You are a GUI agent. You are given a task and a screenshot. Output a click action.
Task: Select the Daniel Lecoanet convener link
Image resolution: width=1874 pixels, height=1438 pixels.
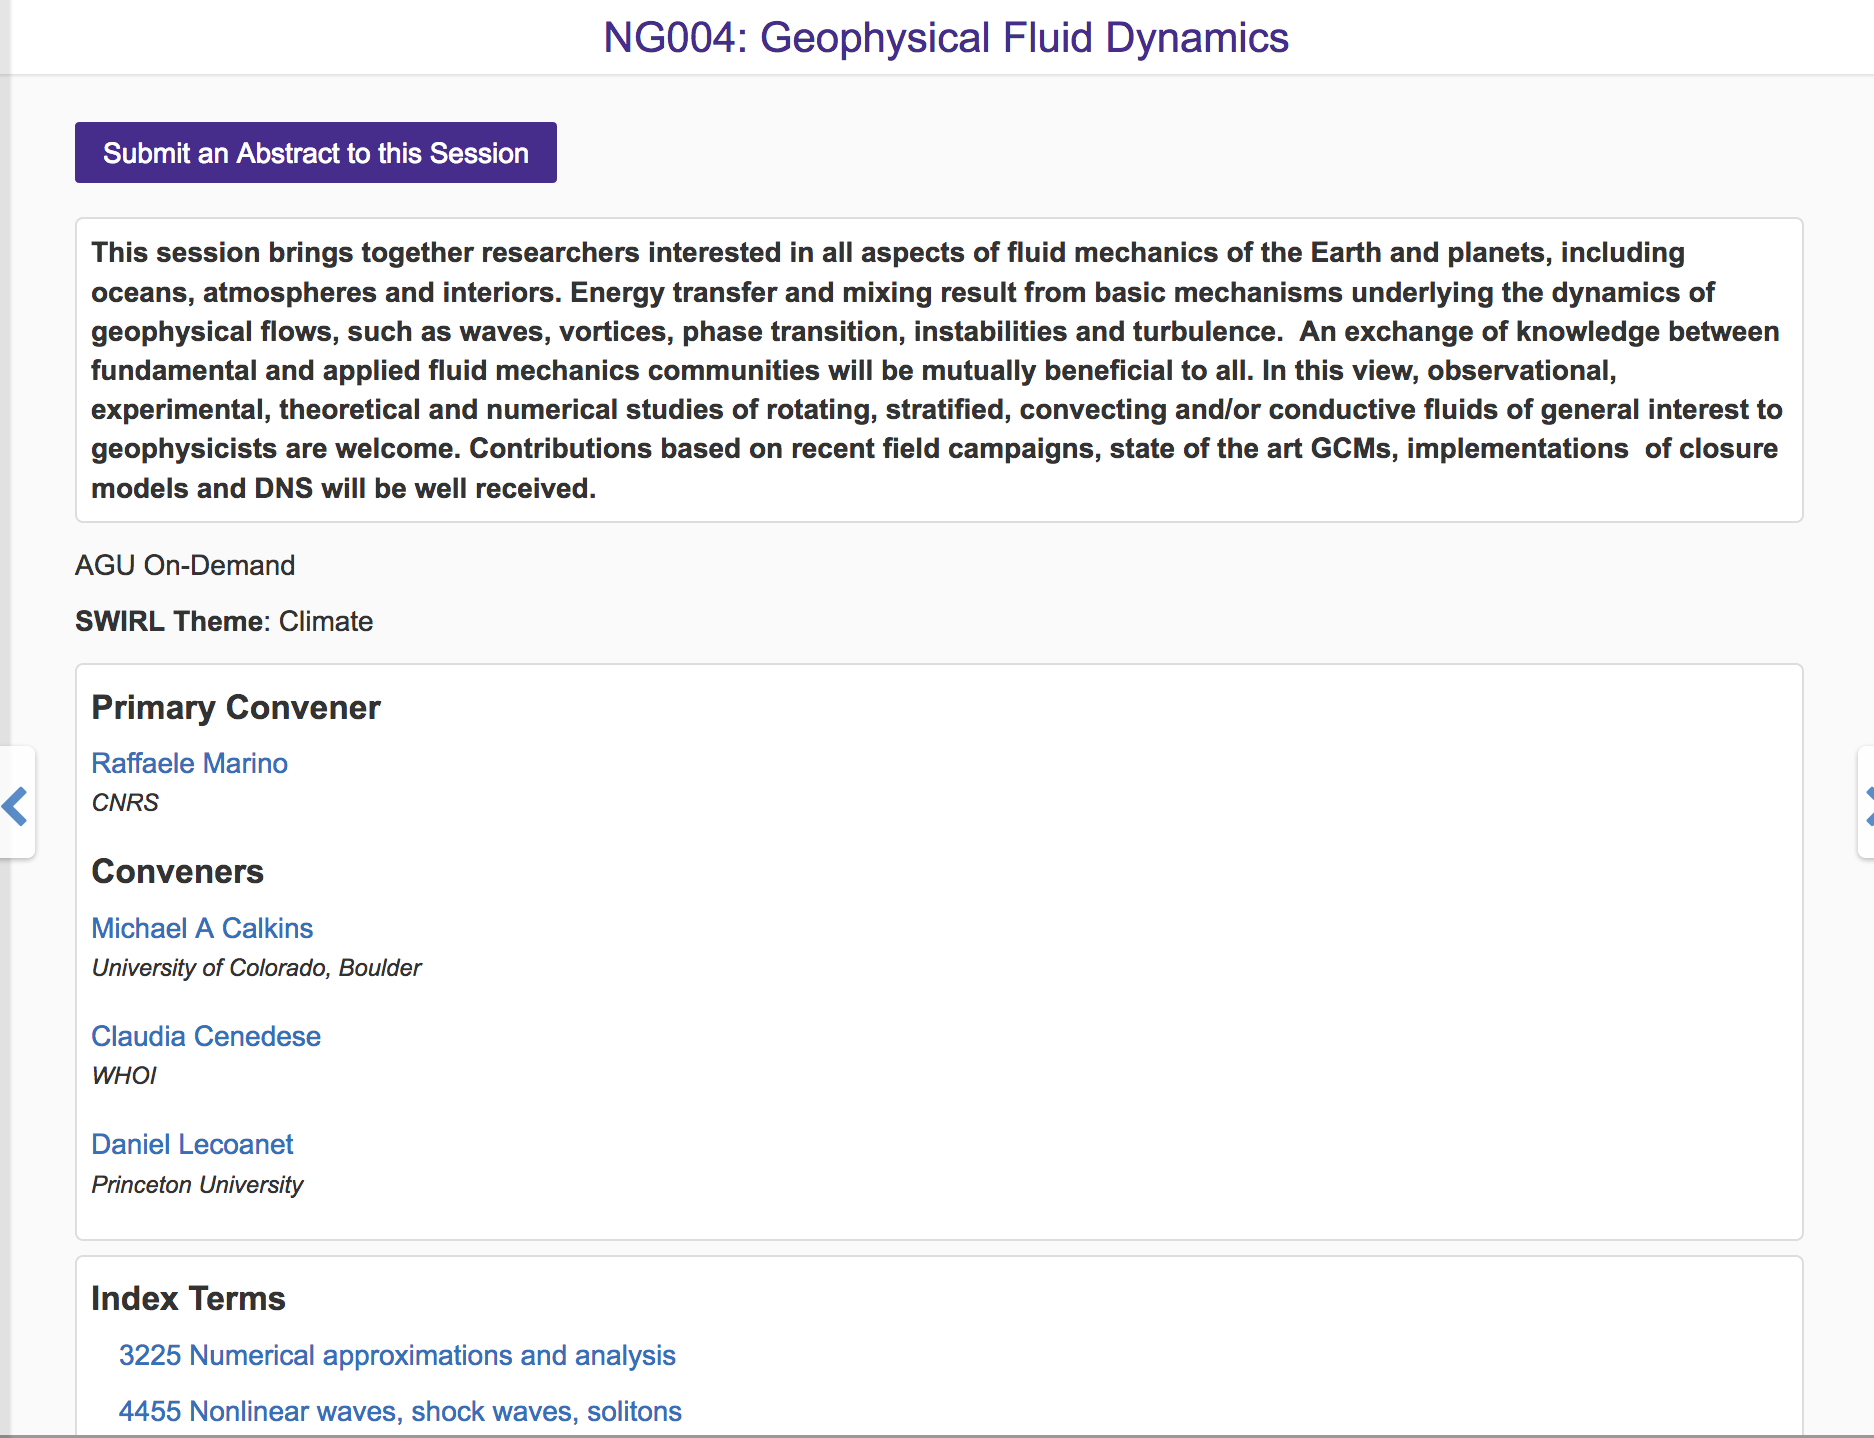(192, 1144)
